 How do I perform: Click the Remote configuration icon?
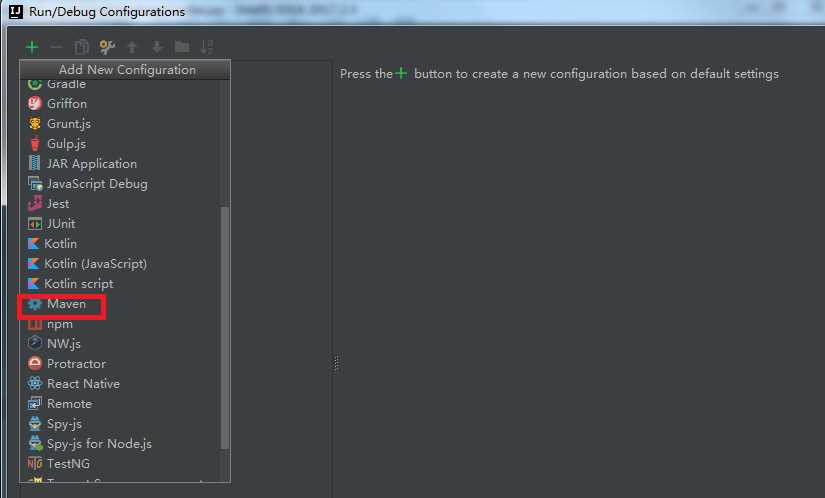[35, 403]
